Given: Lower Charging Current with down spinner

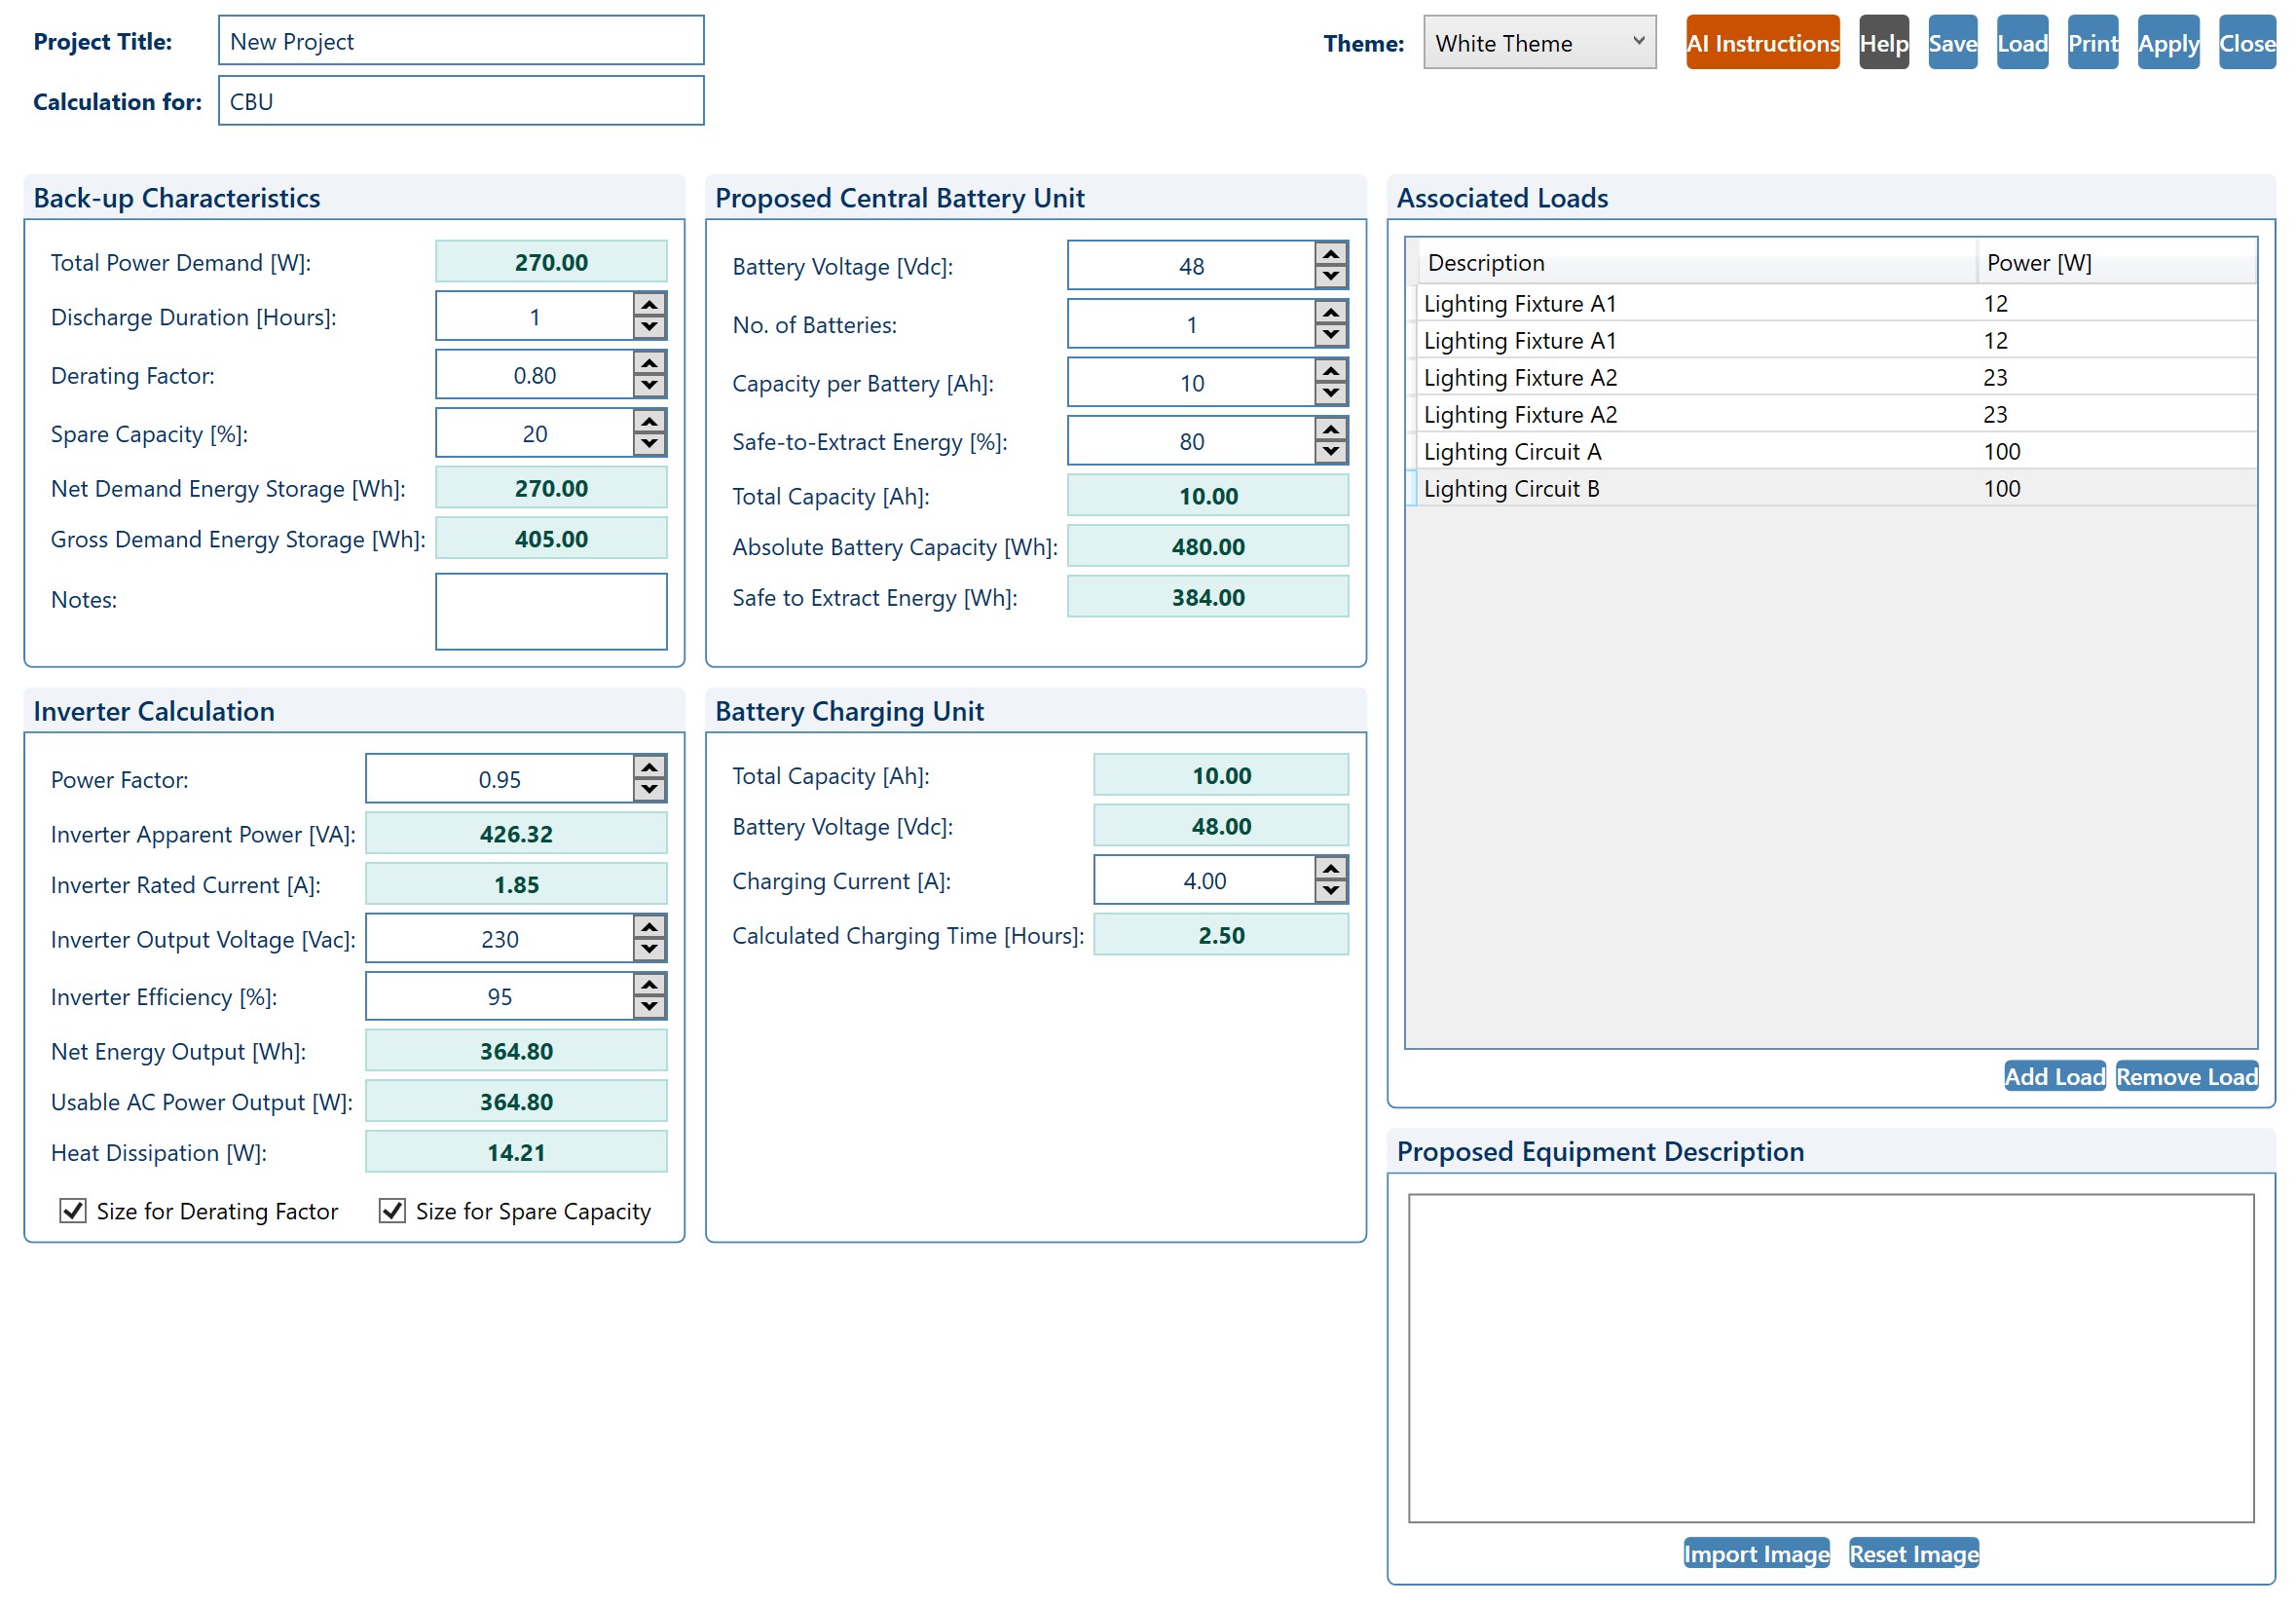Looking at the screenshot, I should 1330,892.
